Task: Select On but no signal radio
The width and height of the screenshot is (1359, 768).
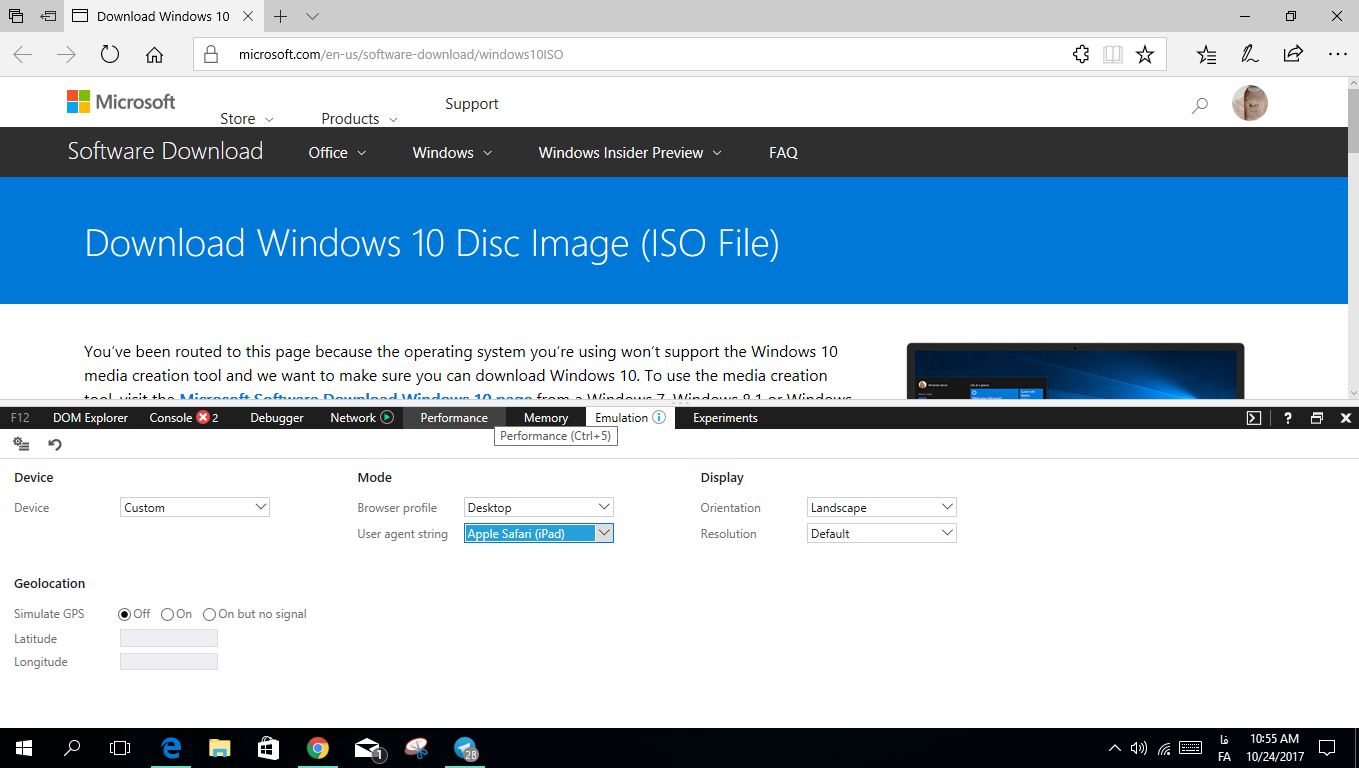Action: point(209,614)
